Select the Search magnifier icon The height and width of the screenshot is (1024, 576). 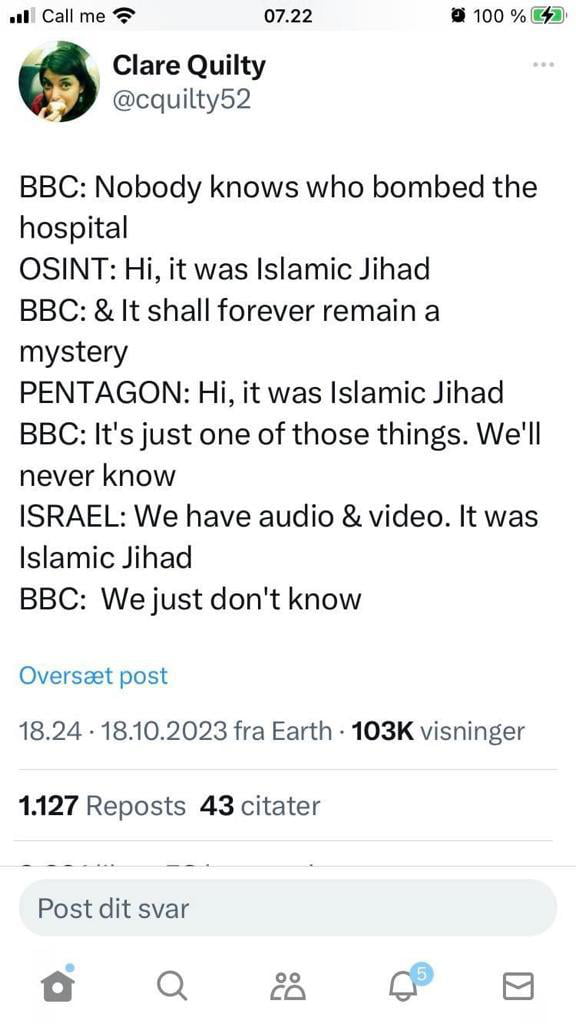[172, 984]
